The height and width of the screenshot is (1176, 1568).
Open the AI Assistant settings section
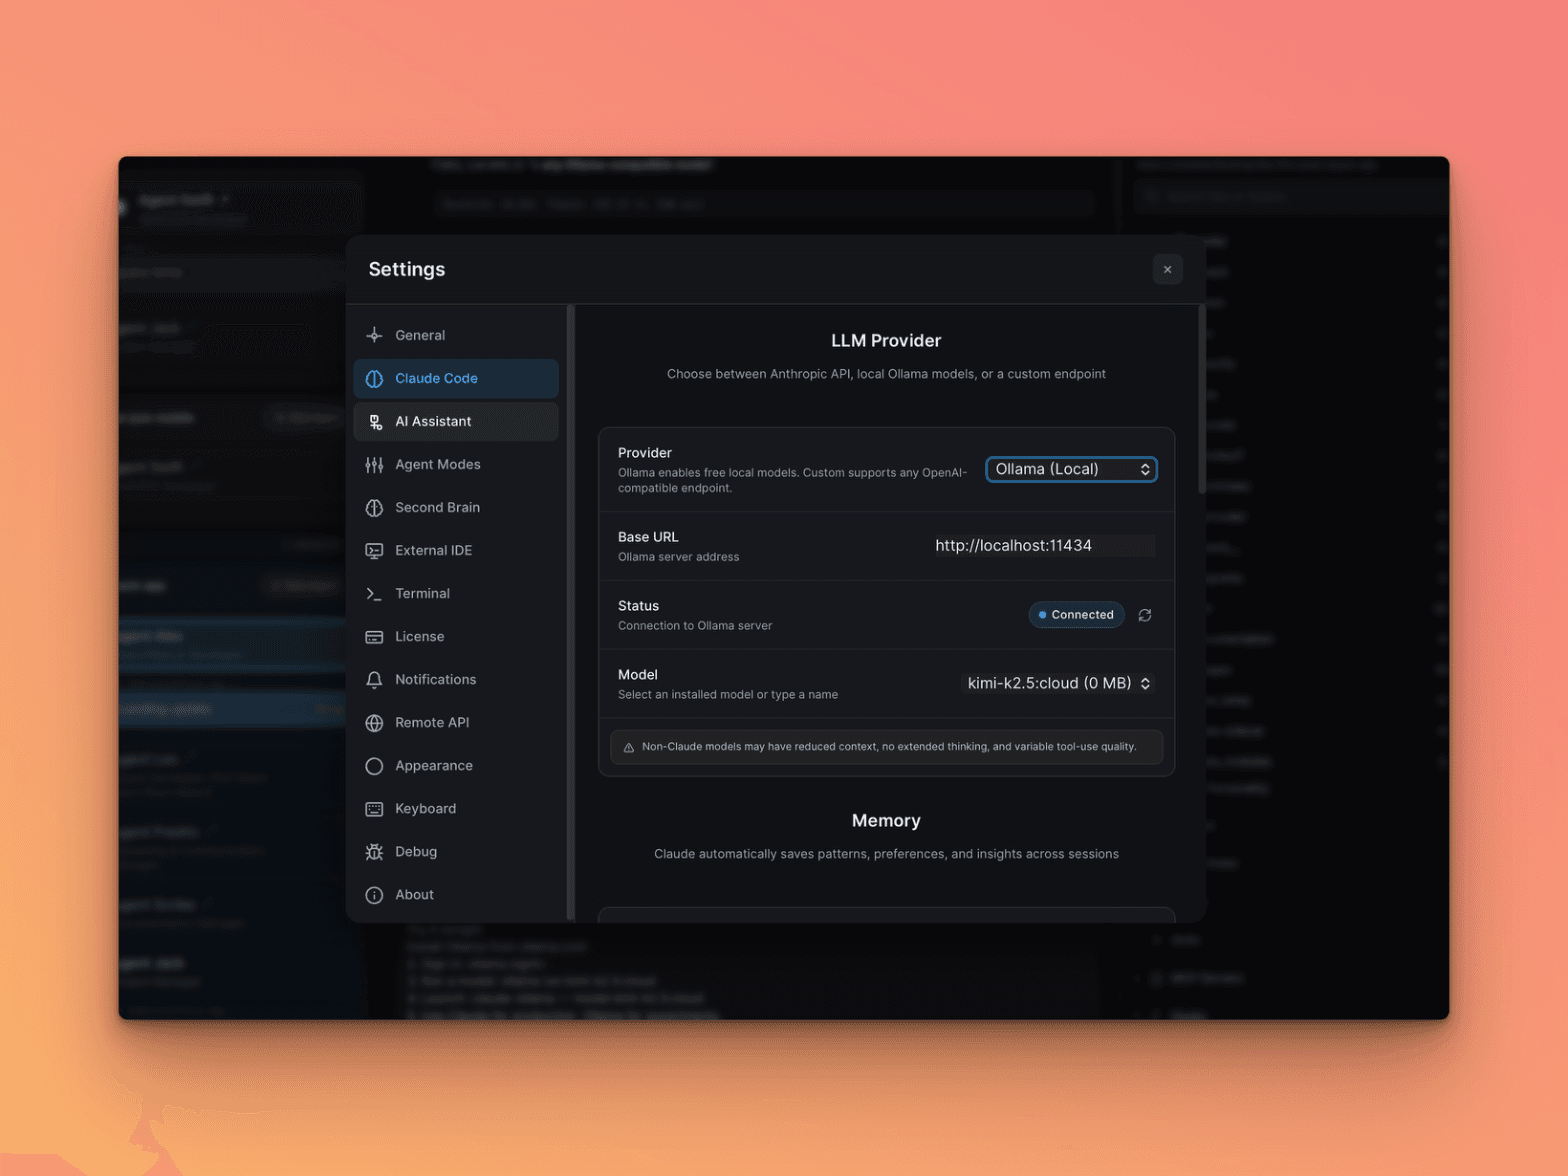[x=456, y=422]
